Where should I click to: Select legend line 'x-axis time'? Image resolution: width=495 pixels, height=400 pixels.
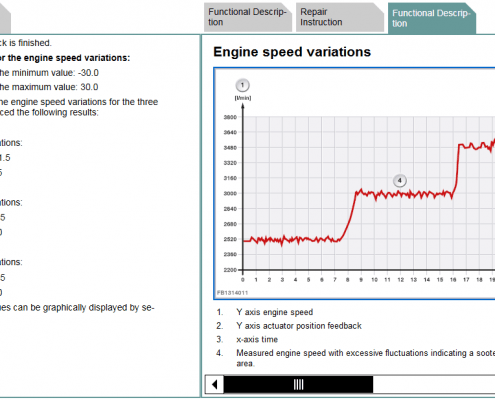257,339
